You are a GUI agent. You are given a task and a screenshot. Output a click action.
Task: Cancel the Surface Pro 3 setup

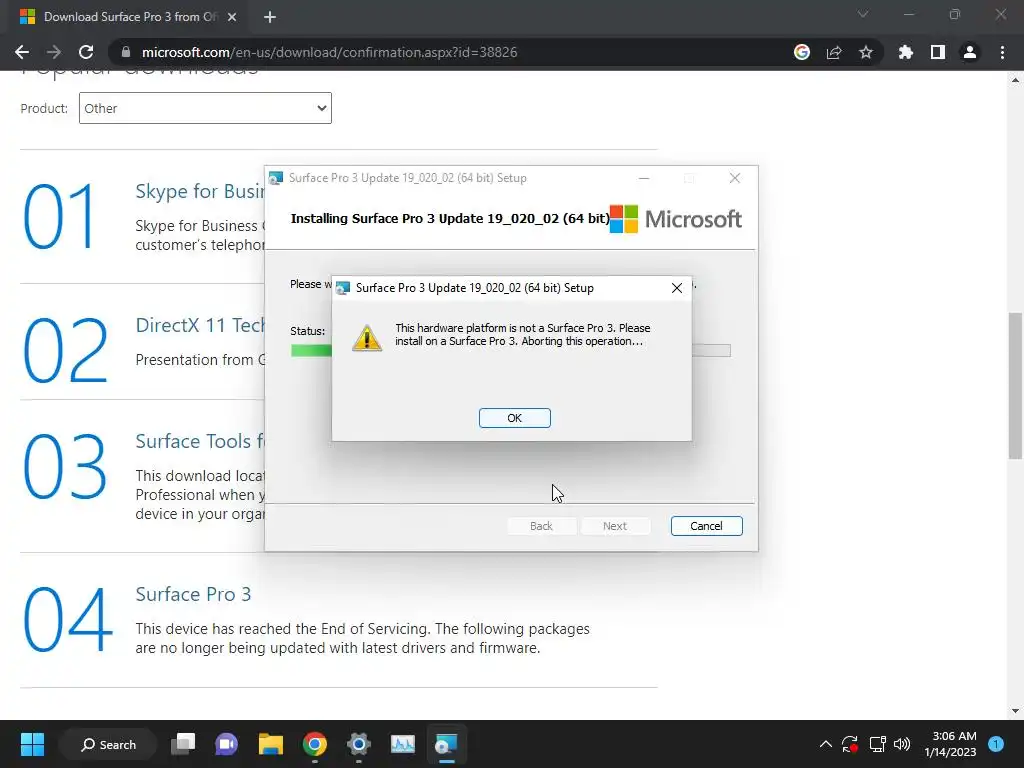[x=706, y=526]
